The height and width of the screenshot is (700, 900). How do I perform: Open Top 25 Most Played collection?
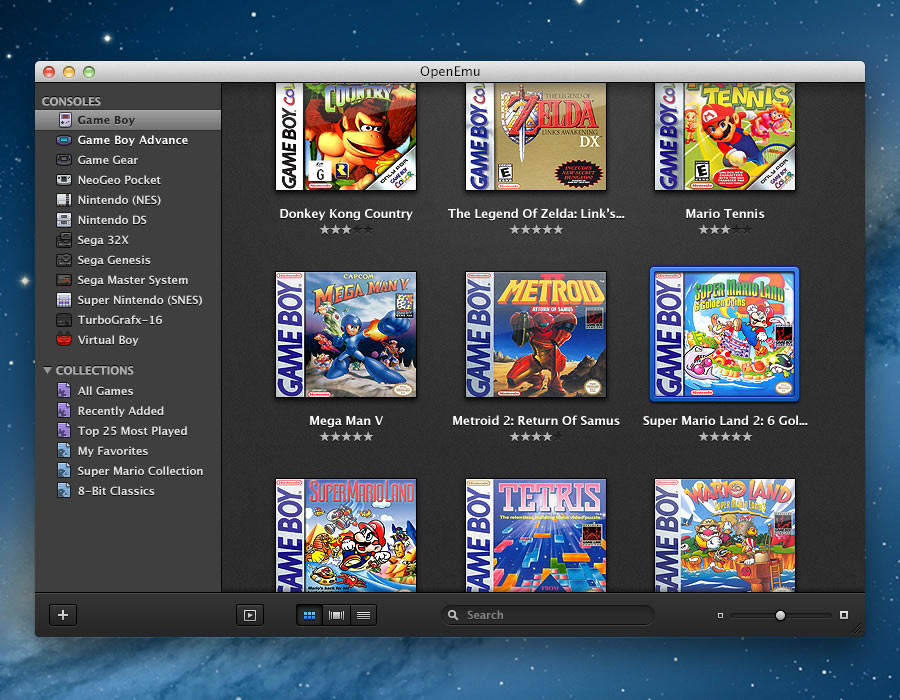coord(128,431)
